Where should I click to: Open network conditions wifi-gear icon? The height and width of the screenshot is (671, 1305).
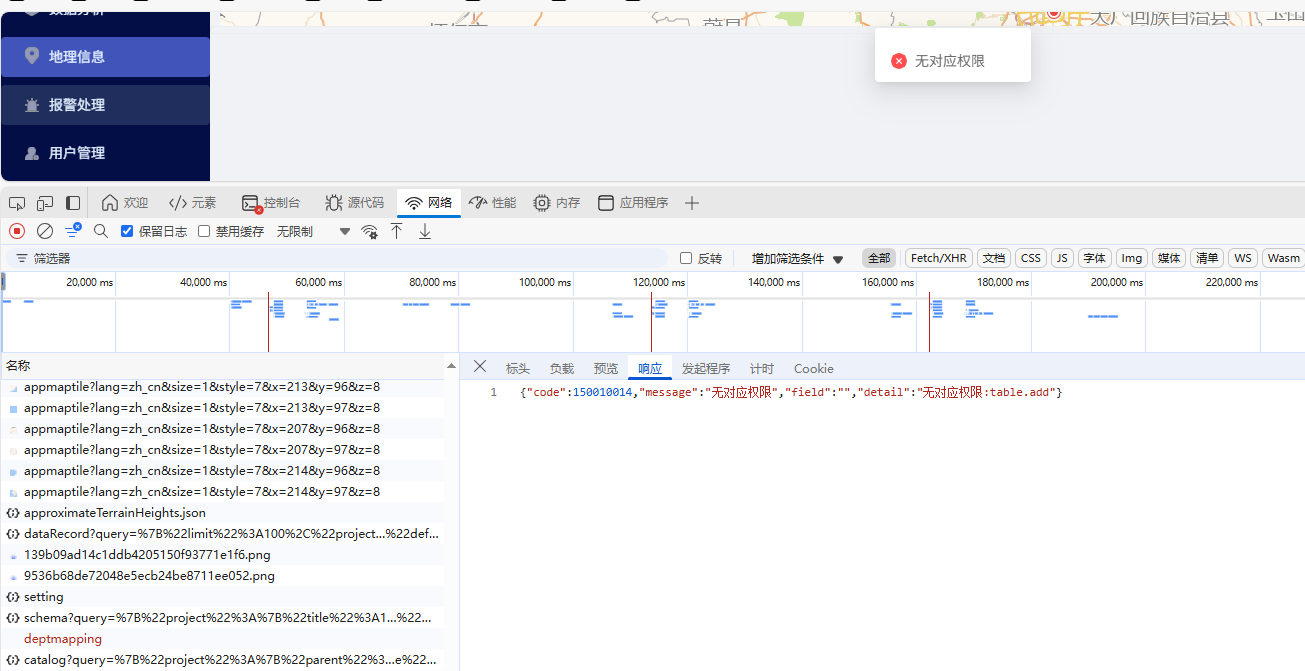coord(370,231)
